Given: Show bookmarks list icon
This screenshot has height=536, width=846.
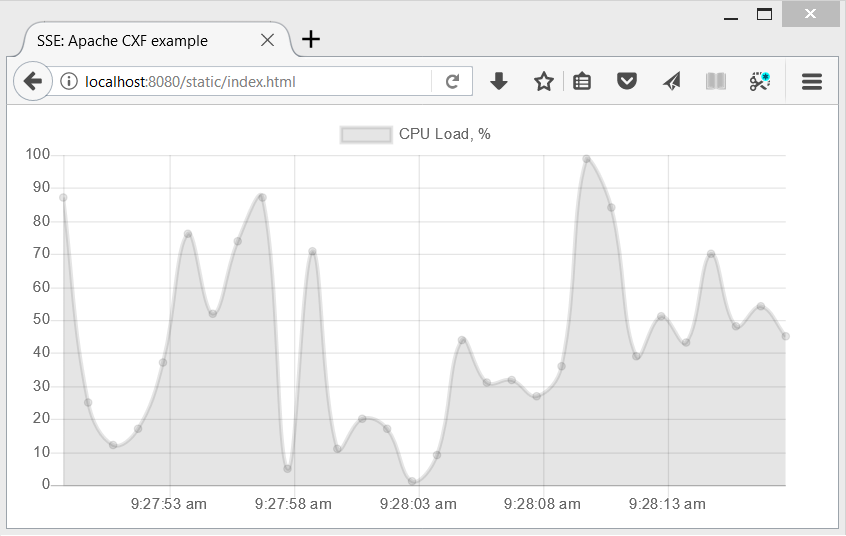Looking at the screenshot, I should 582,82.
